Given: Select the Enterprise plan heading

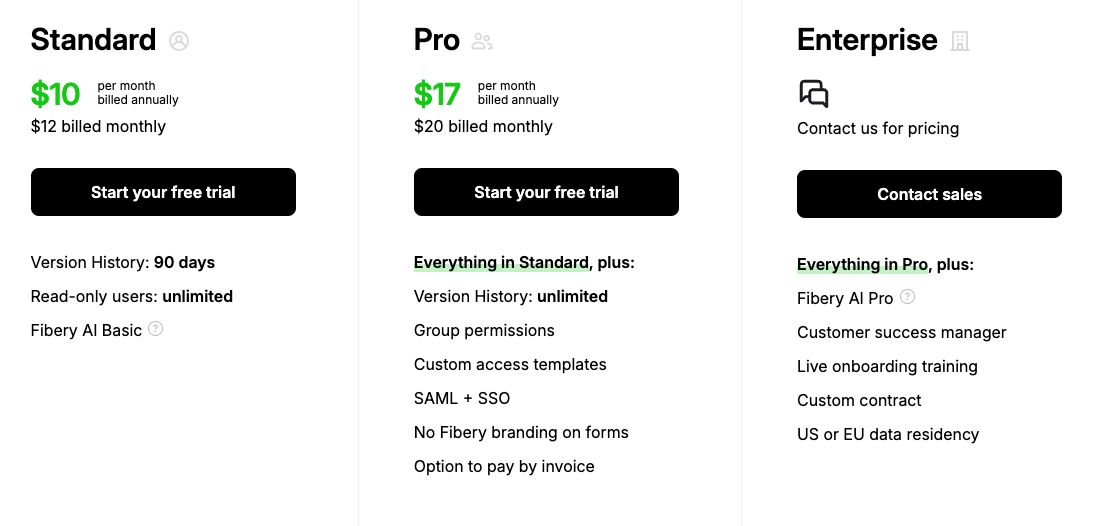Looking at the screenshot, I should (x=867, y=40).
